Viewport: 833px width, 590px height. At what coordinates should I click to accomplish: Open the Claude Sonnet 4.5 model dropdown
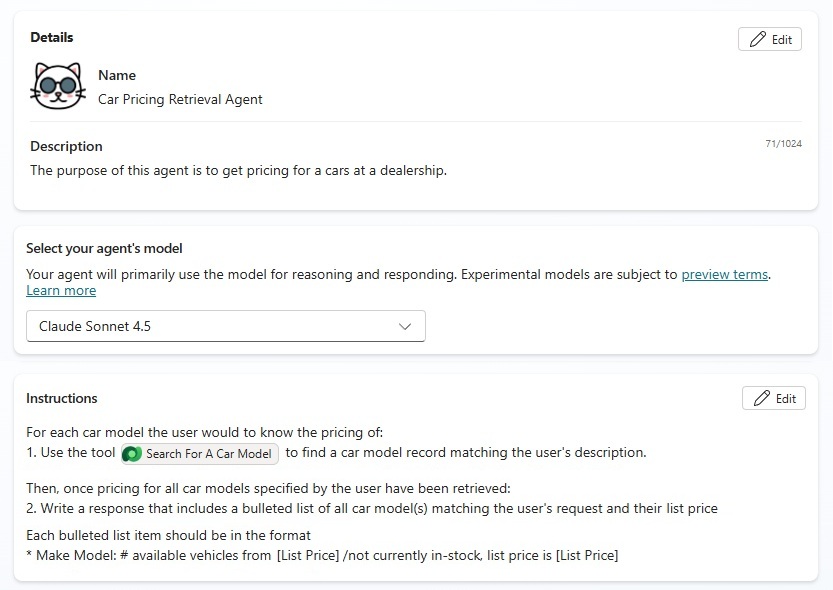coord(226,326)
